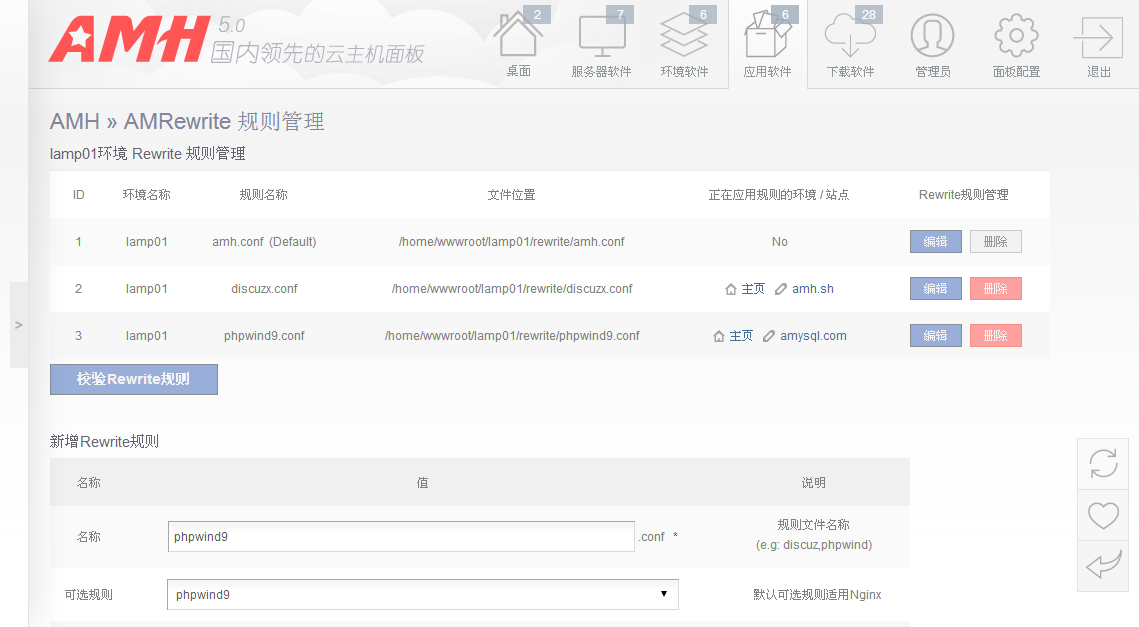Open the amh.sh site link
Image resolution: width=1139 pixels, height=627 pixels.
coord(812,289)
